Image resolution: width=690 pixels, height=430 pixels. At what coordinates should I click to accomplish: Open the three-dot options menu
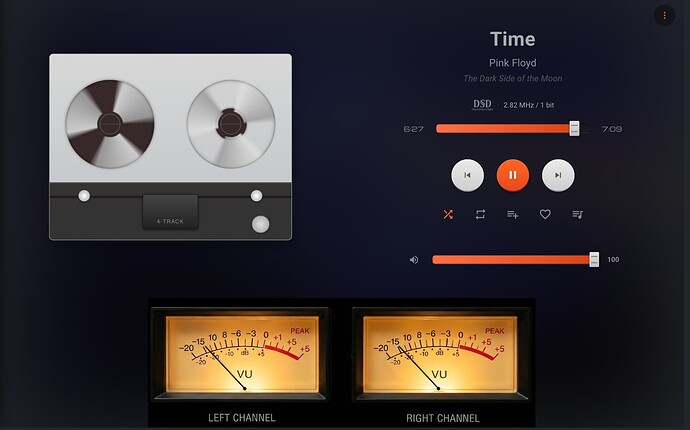click(x=664, y=16)
